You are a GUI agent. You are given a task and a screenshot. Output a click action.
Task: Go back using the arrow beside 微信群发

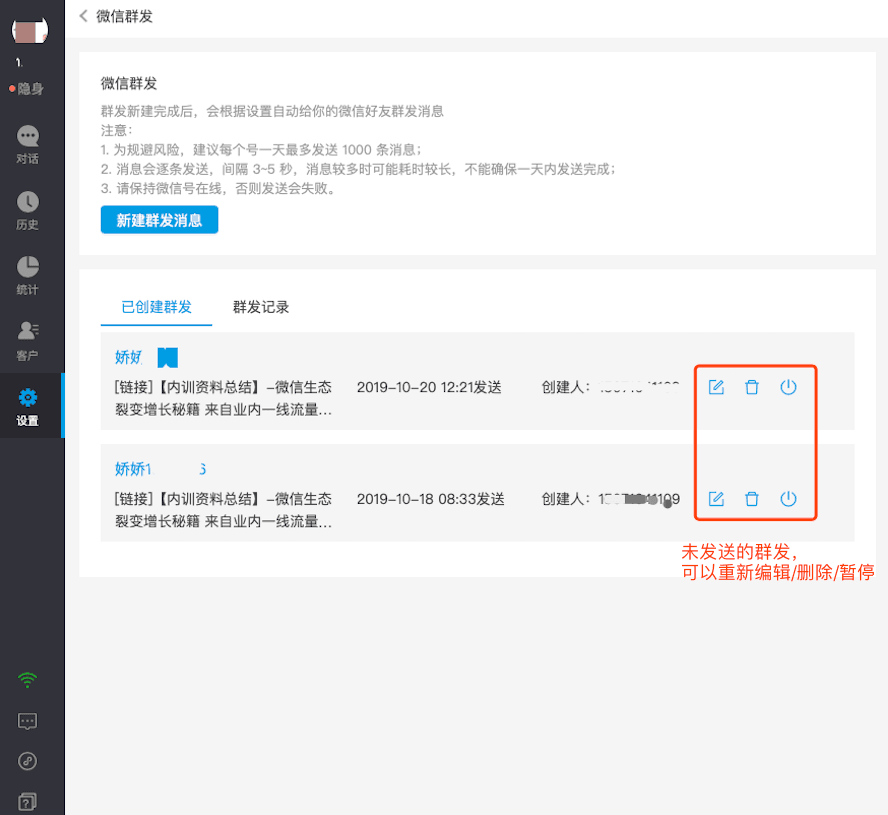pos(84,16)
